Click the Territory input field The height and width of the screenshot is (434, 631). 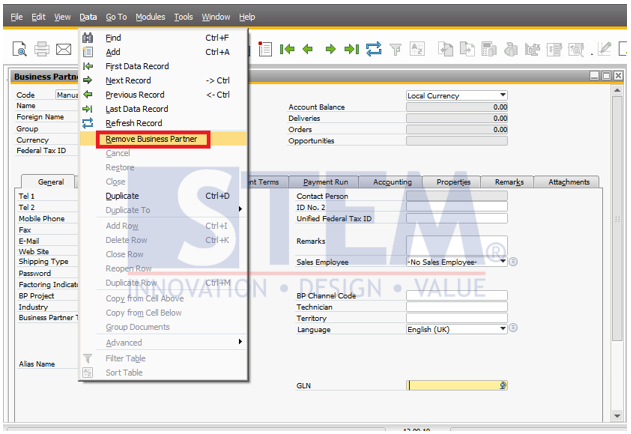[x=457, y=318]
